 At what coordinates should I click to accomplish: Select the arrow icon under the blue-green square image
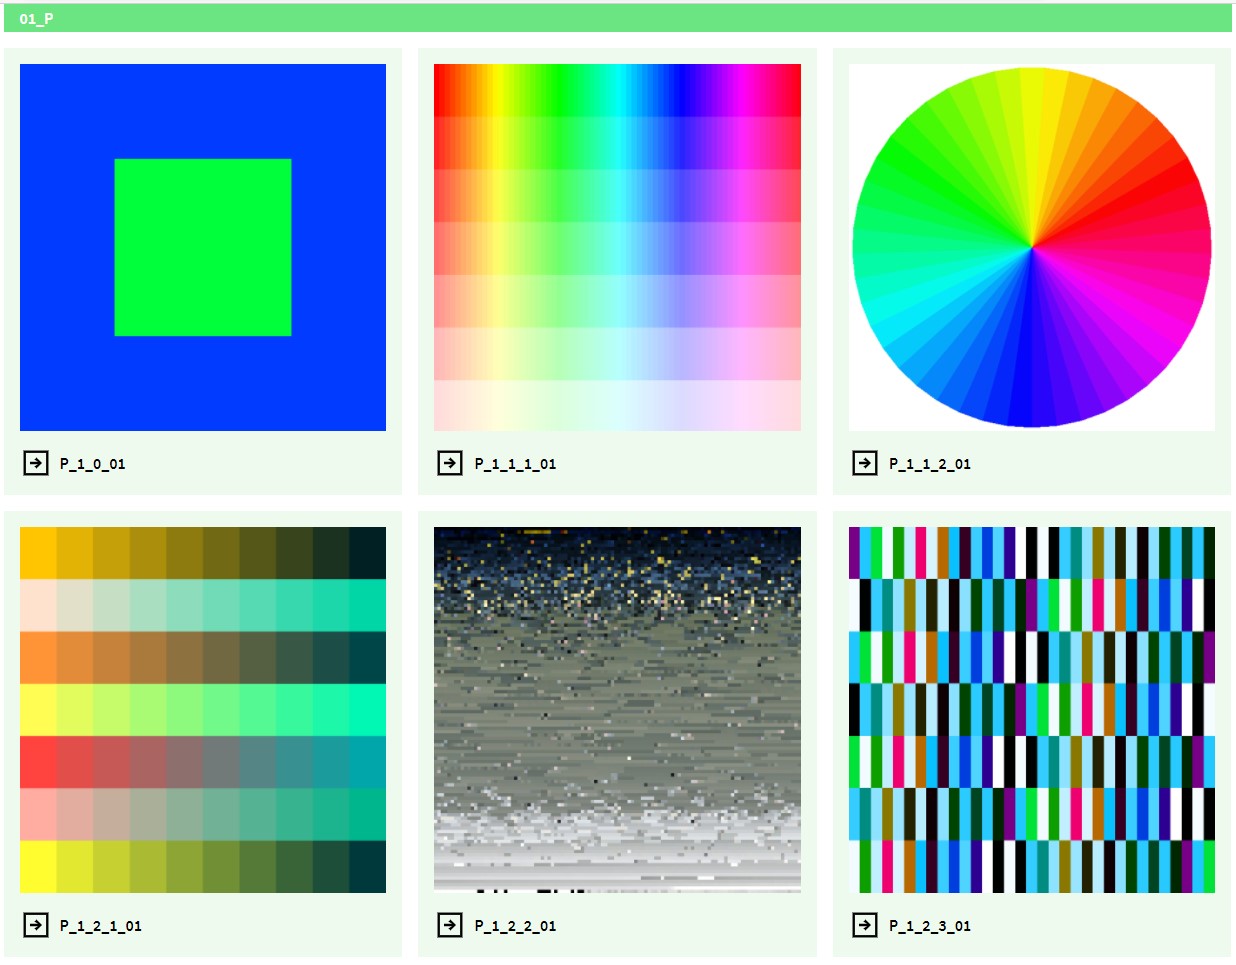(35, 462)
